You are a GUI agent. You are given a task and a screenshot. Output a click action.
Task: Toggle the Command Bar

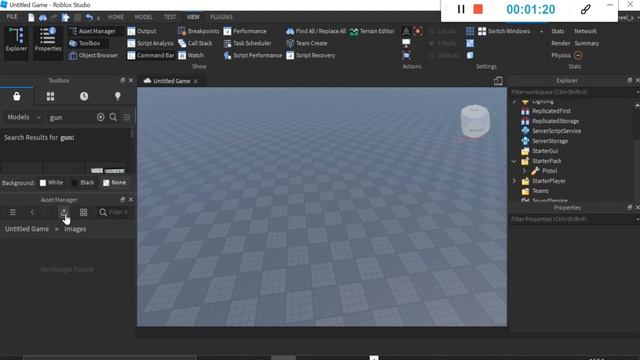[151, 56]
